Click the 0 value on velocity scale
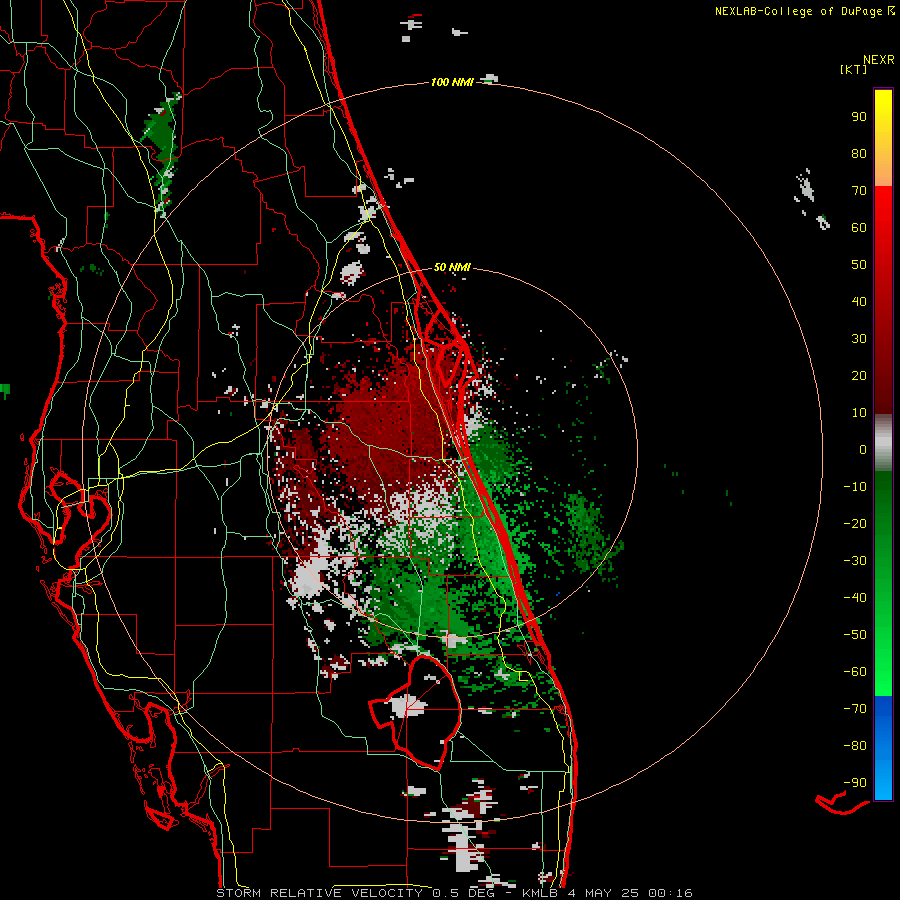The height and width of the screenshot is (900, 900). point(863,449)
